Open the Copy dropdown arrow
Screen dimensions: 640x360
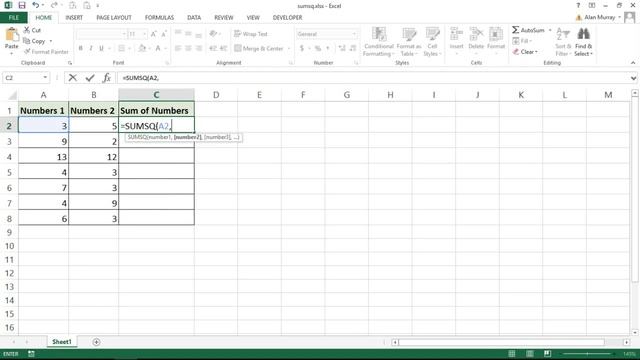click(x=51, y=41)
